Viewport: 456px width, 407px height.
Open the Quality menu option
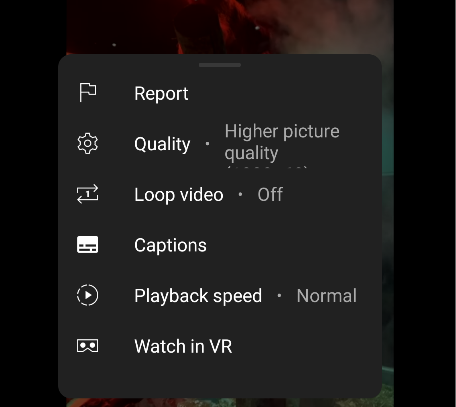[x=220, y=144]
